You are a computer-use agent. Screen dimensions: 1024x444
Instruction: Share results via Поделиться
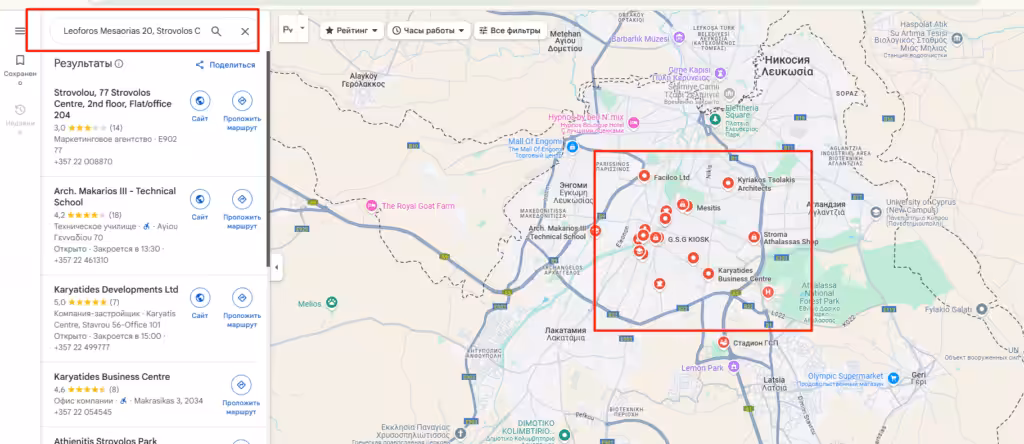tap(225, 65)
